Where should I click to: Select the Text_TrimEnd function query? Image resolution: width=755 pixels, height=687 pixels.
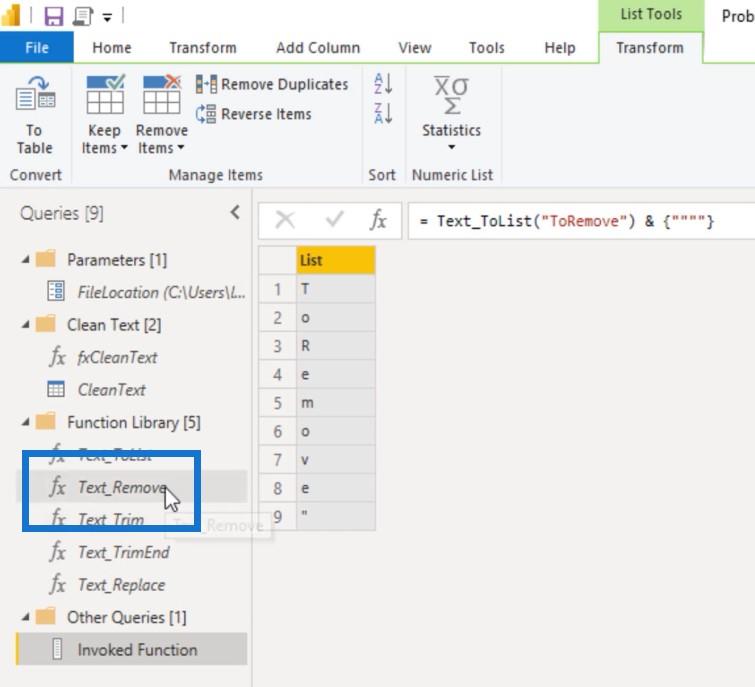(124, 552)
